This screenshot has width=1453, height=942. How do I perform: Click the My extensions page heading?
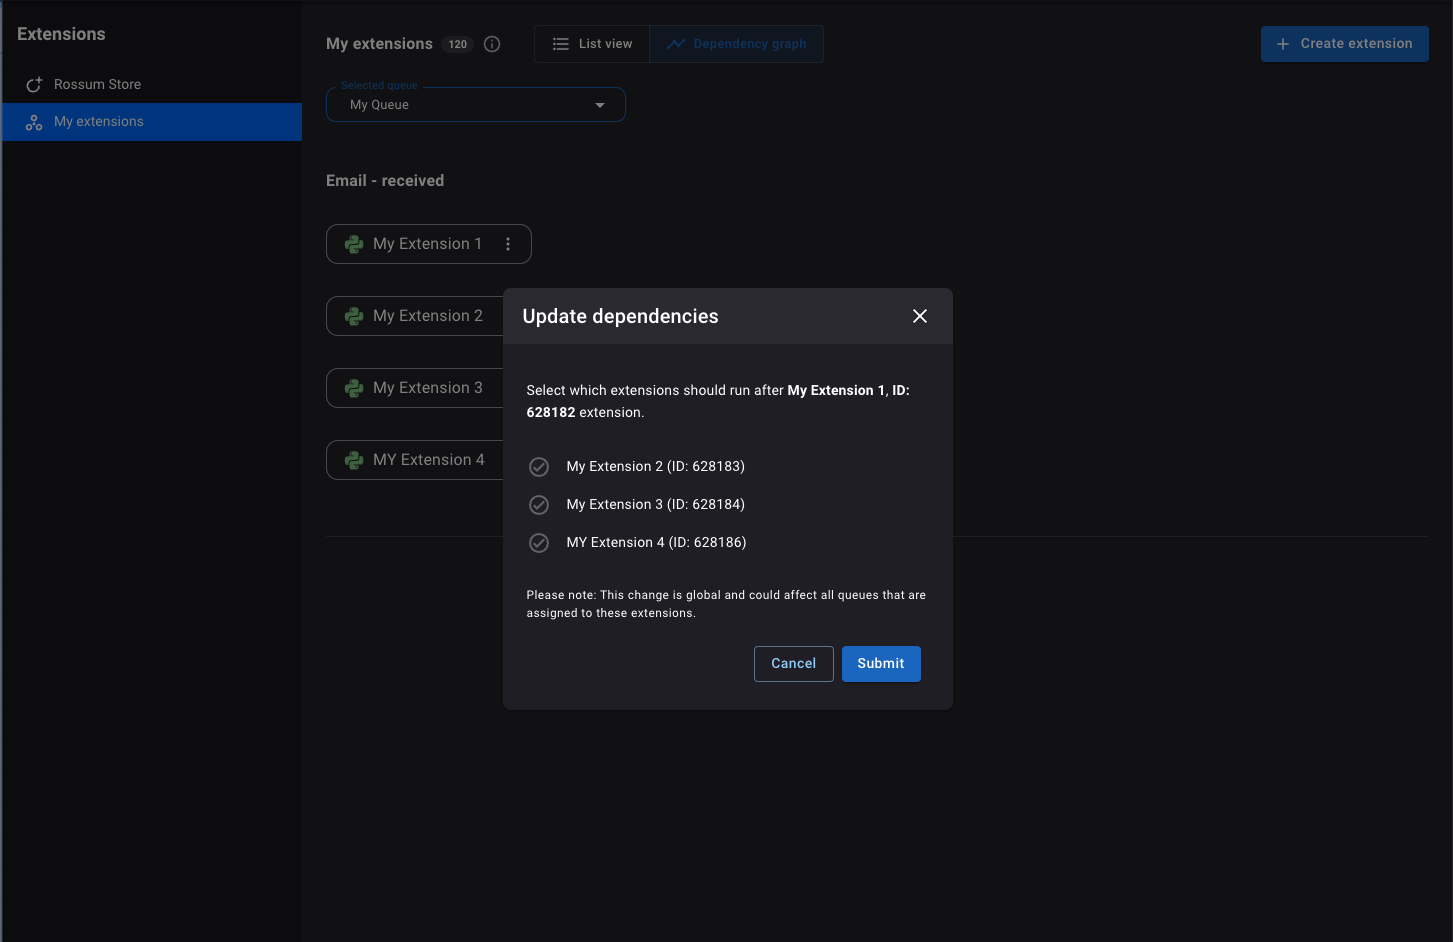(379, 44)
